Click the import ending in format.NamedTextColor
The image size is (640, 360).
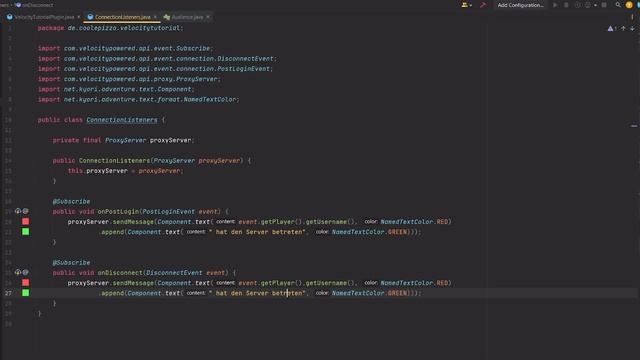[x=138, y=99]
